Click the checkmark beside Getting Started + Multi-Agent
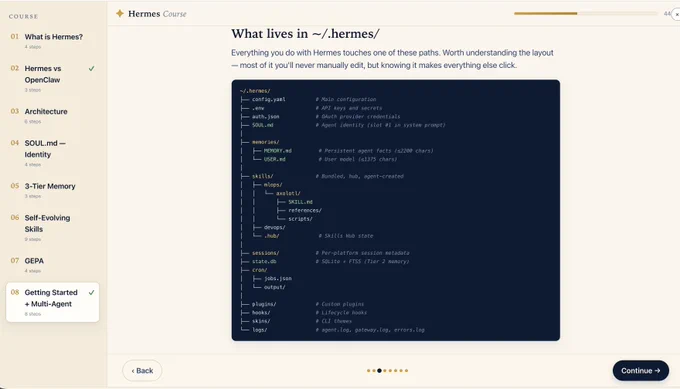The image size is (680, 389). [92, 293]
